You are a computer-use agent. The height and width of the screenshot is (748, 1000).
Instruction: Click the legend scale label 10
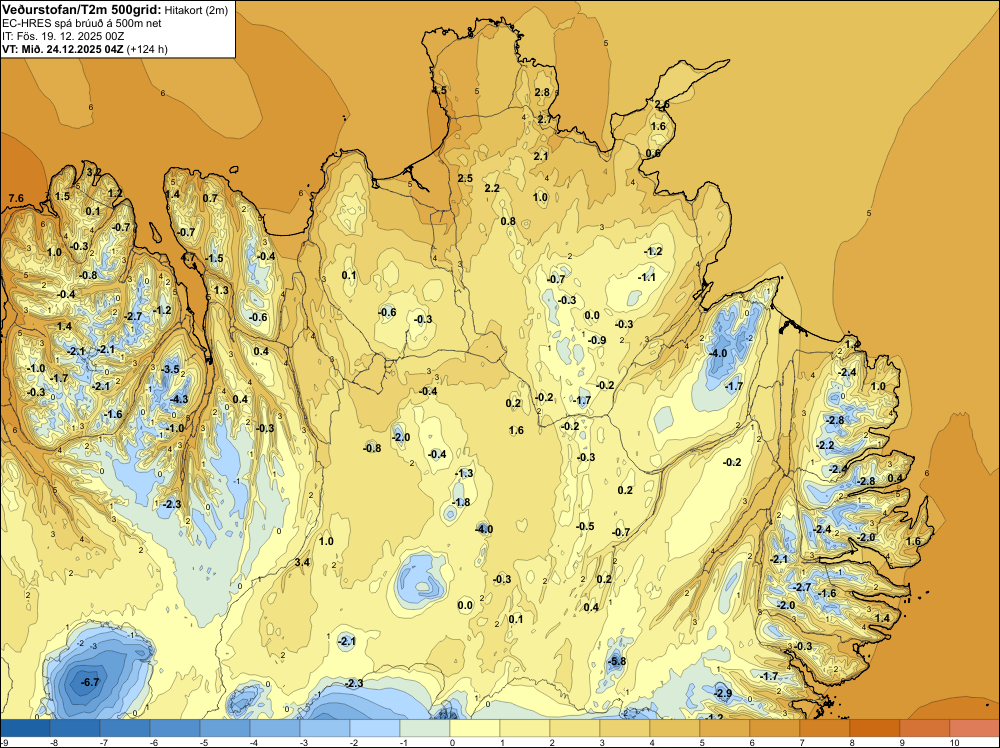[x=955, y=742]
